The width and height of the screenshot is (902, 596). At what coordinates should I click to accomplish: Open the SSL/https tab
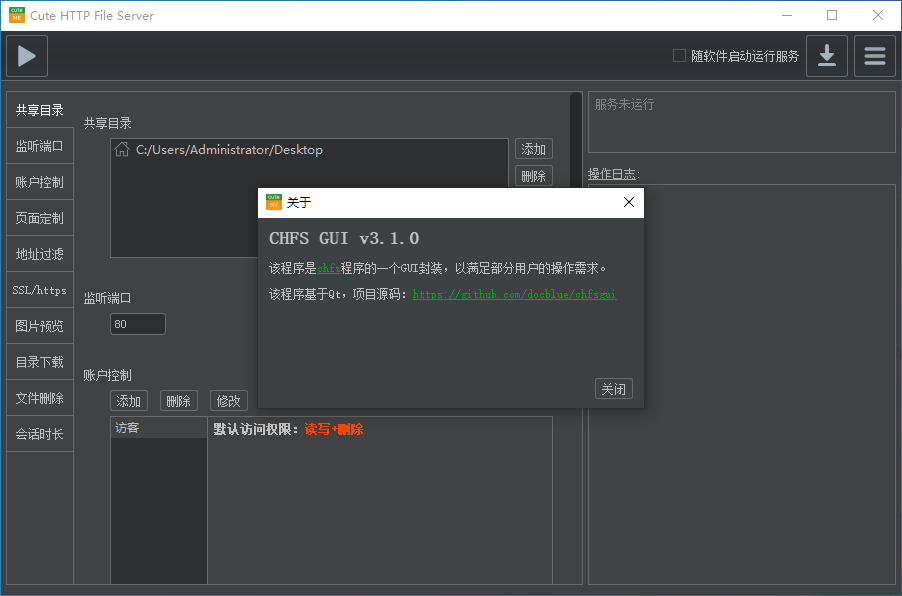[40, 290]
